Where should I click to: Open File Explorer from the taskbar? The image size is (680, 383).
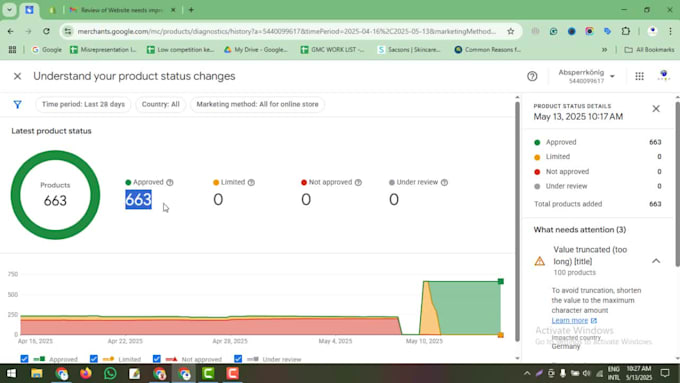pyautogui.click(x=36, y=373)
